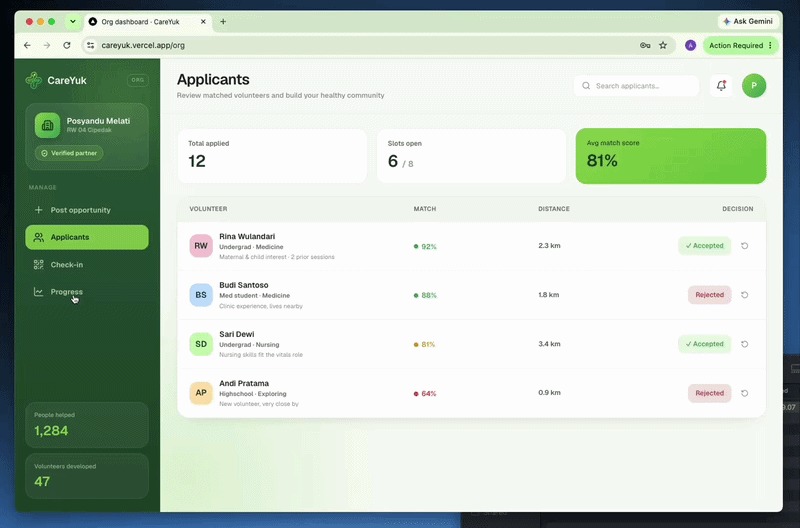Image resolution: width=800 pixels, height=528 pixels.
Task: Open the notifications bell
Action: point(721,86)
